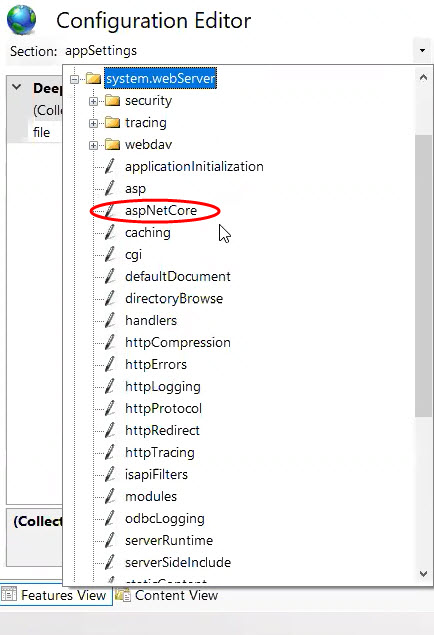Select the serverRuntime section

tap(169, 540)
